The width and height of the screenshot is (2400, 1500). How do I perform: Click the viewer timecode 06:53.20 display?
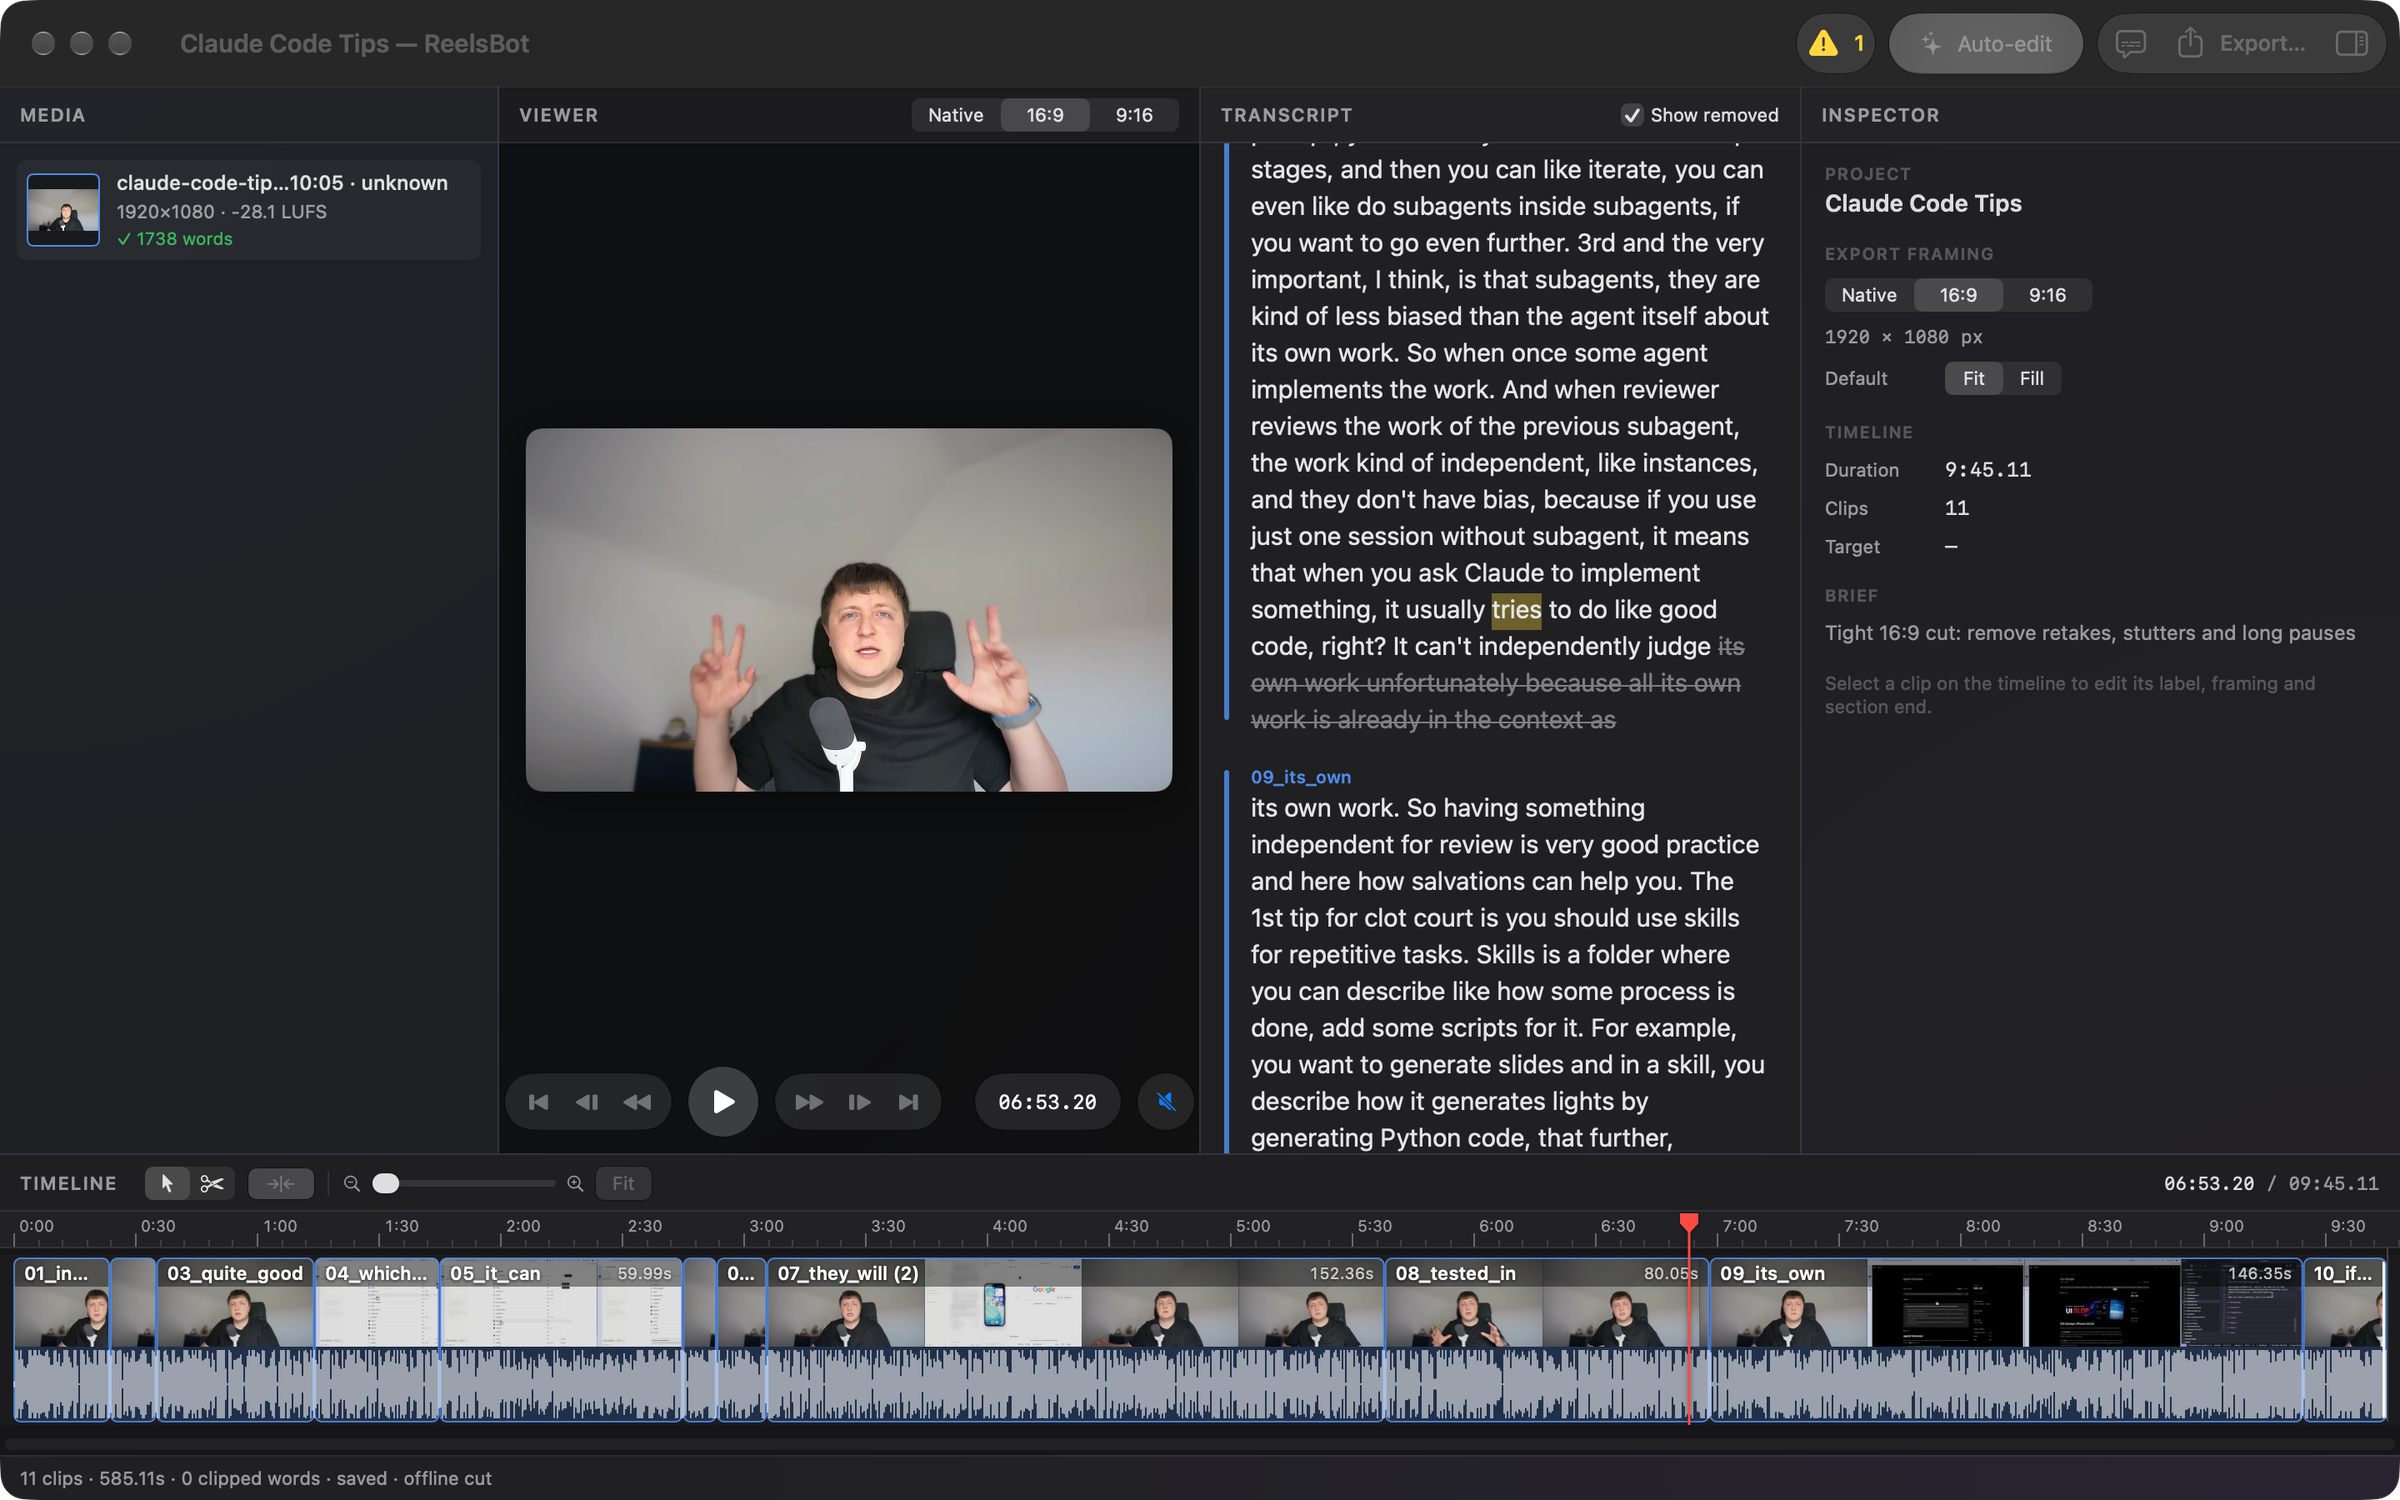pos(1047,1102)
